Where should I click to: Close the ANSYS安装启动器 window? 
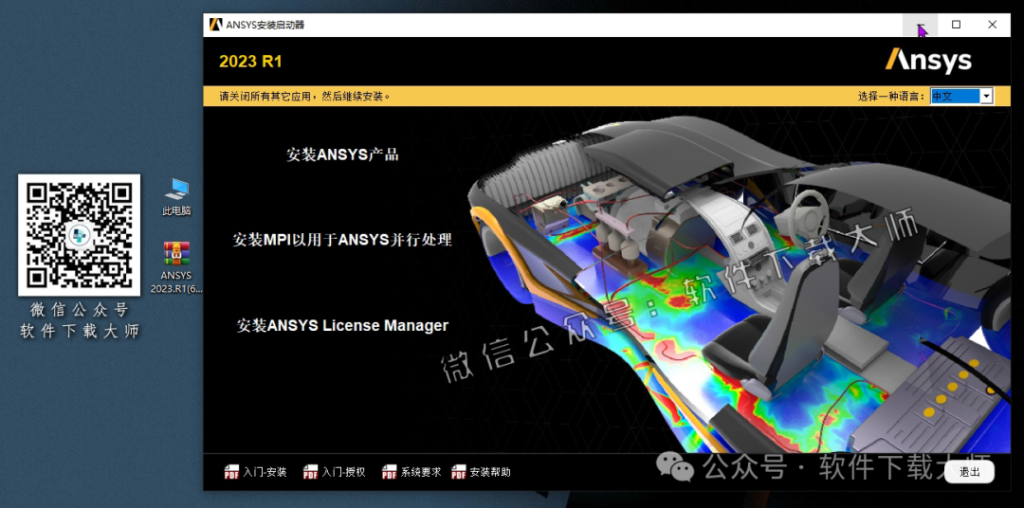pyautogui.click(x=992, y=25)
